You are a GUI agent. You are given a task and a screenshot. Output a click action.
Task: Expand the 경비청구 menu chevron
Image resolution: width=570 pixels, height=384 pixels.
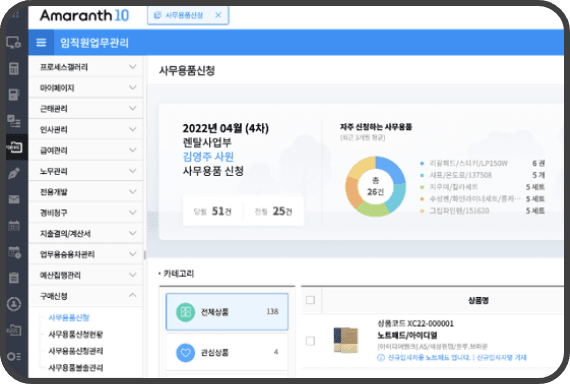(133, 212)
